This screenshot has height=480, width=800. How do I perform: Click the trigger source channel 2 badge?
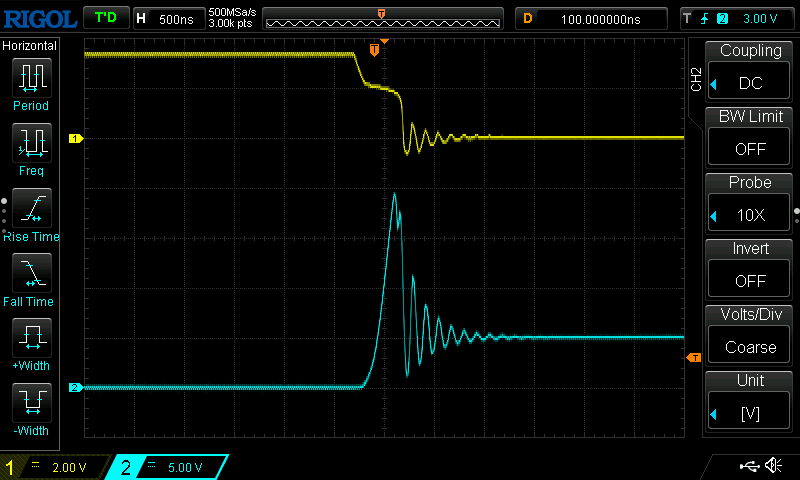[722, 19]
